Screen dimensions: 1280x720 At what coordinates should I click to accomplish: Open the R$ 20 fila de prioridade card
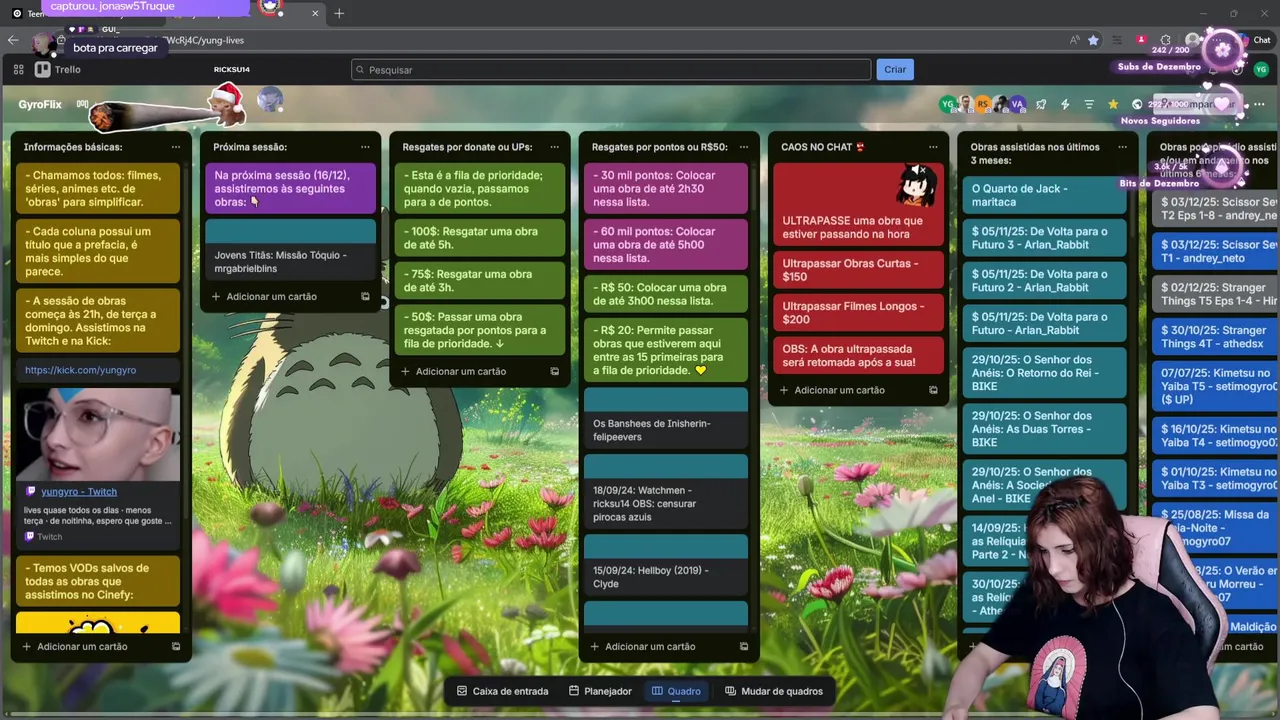(x=665, y=349)
